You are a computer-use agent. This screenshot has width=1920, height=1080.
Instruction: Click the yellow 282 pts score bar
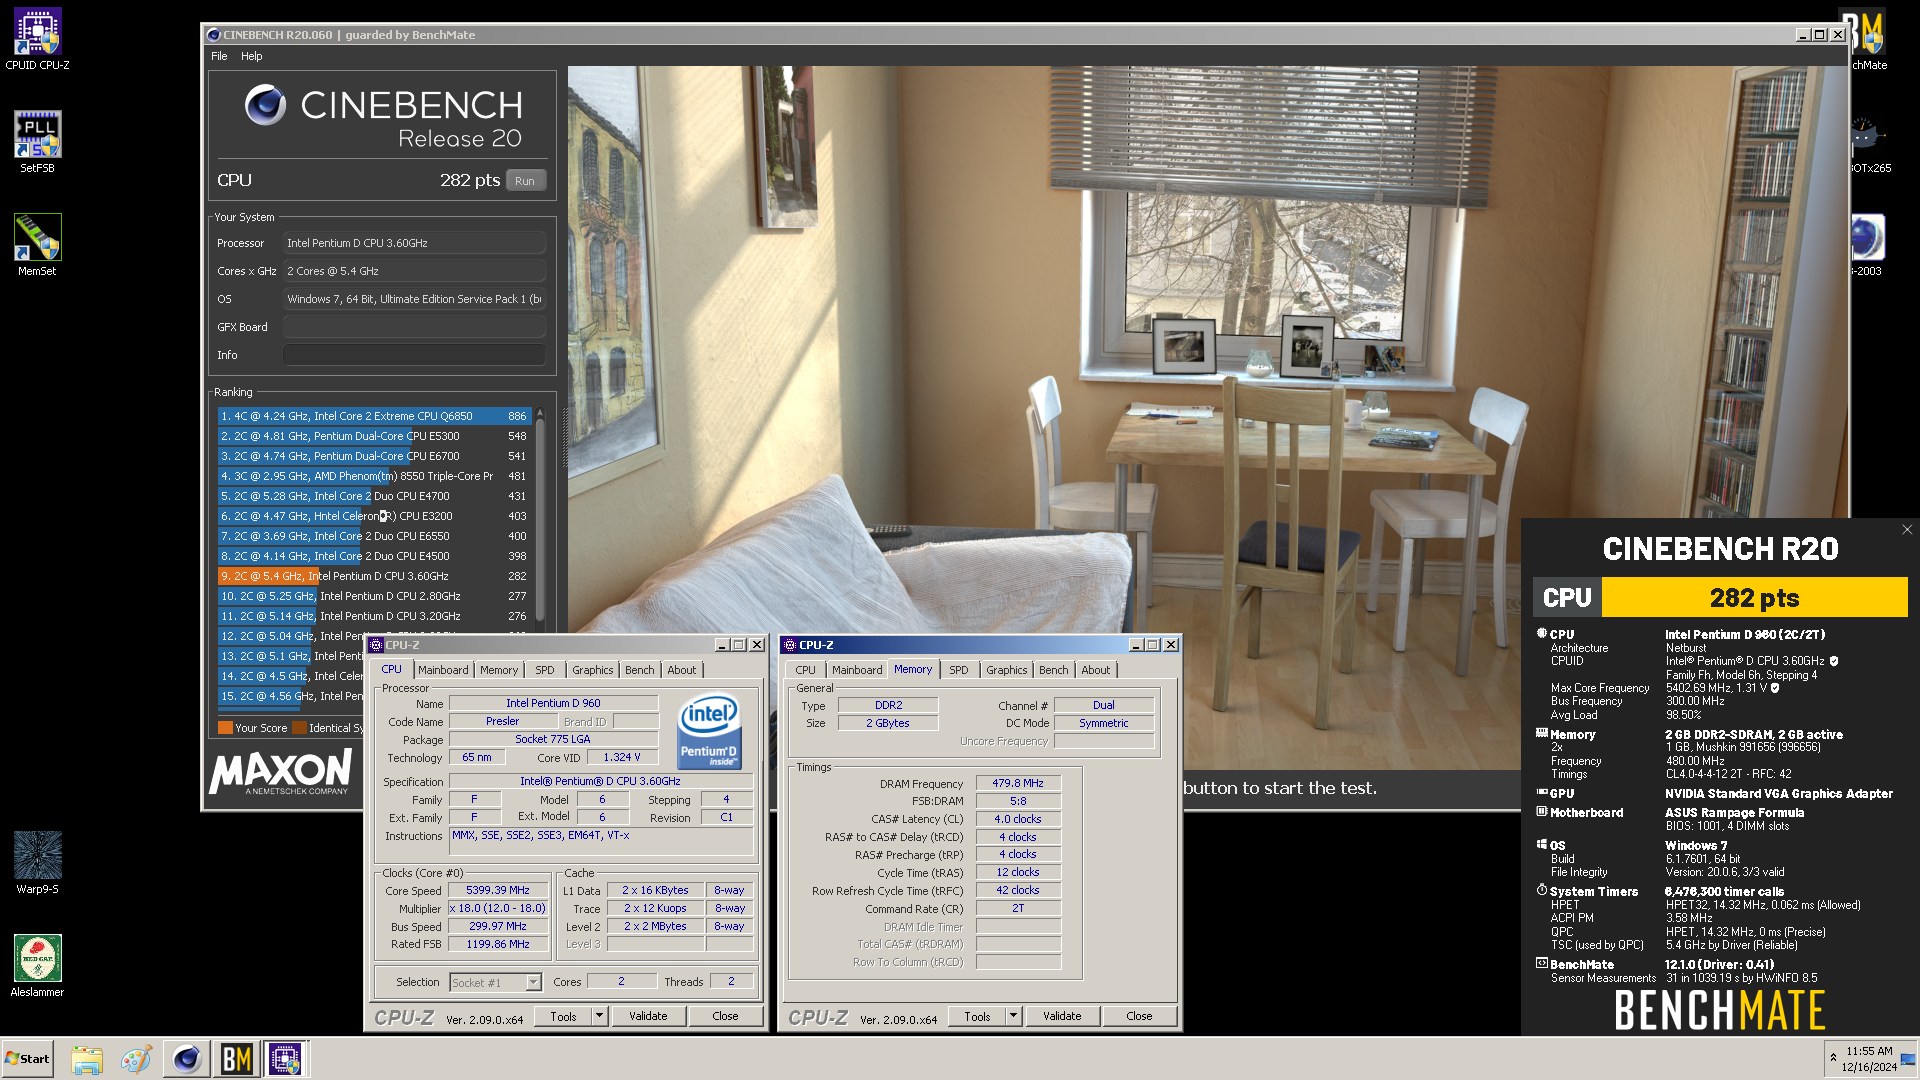[1754, 598]
